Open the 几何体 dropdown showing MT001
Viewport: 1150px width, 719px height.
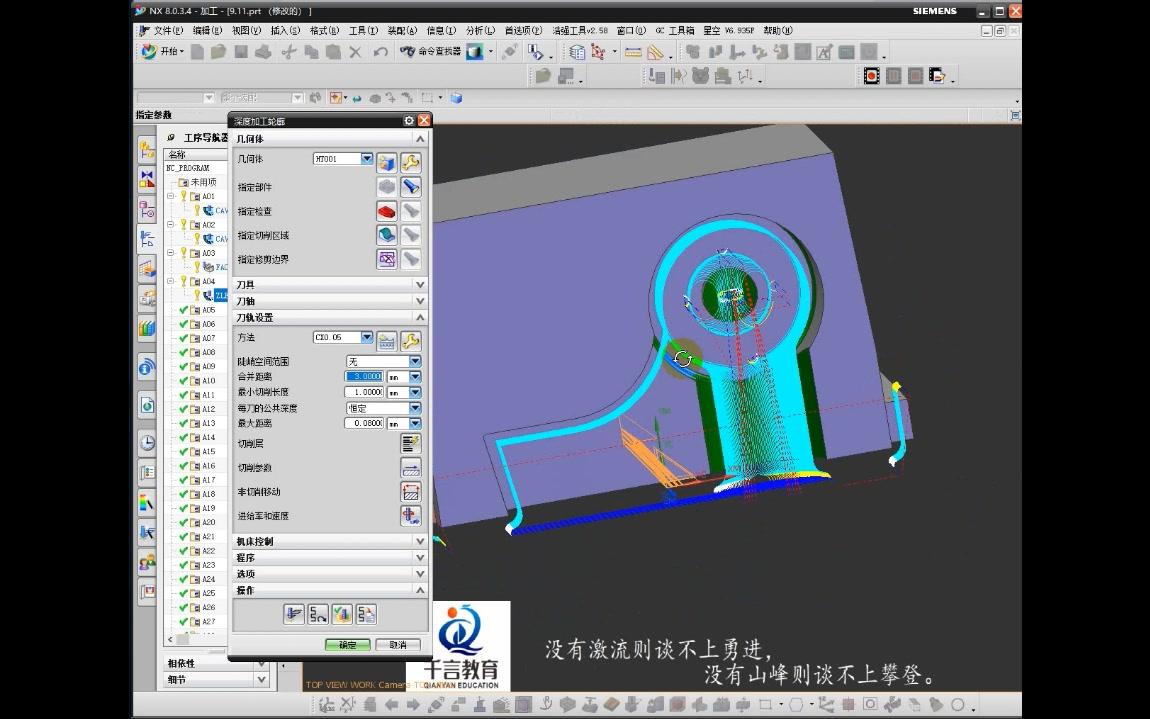coord(365,158)
